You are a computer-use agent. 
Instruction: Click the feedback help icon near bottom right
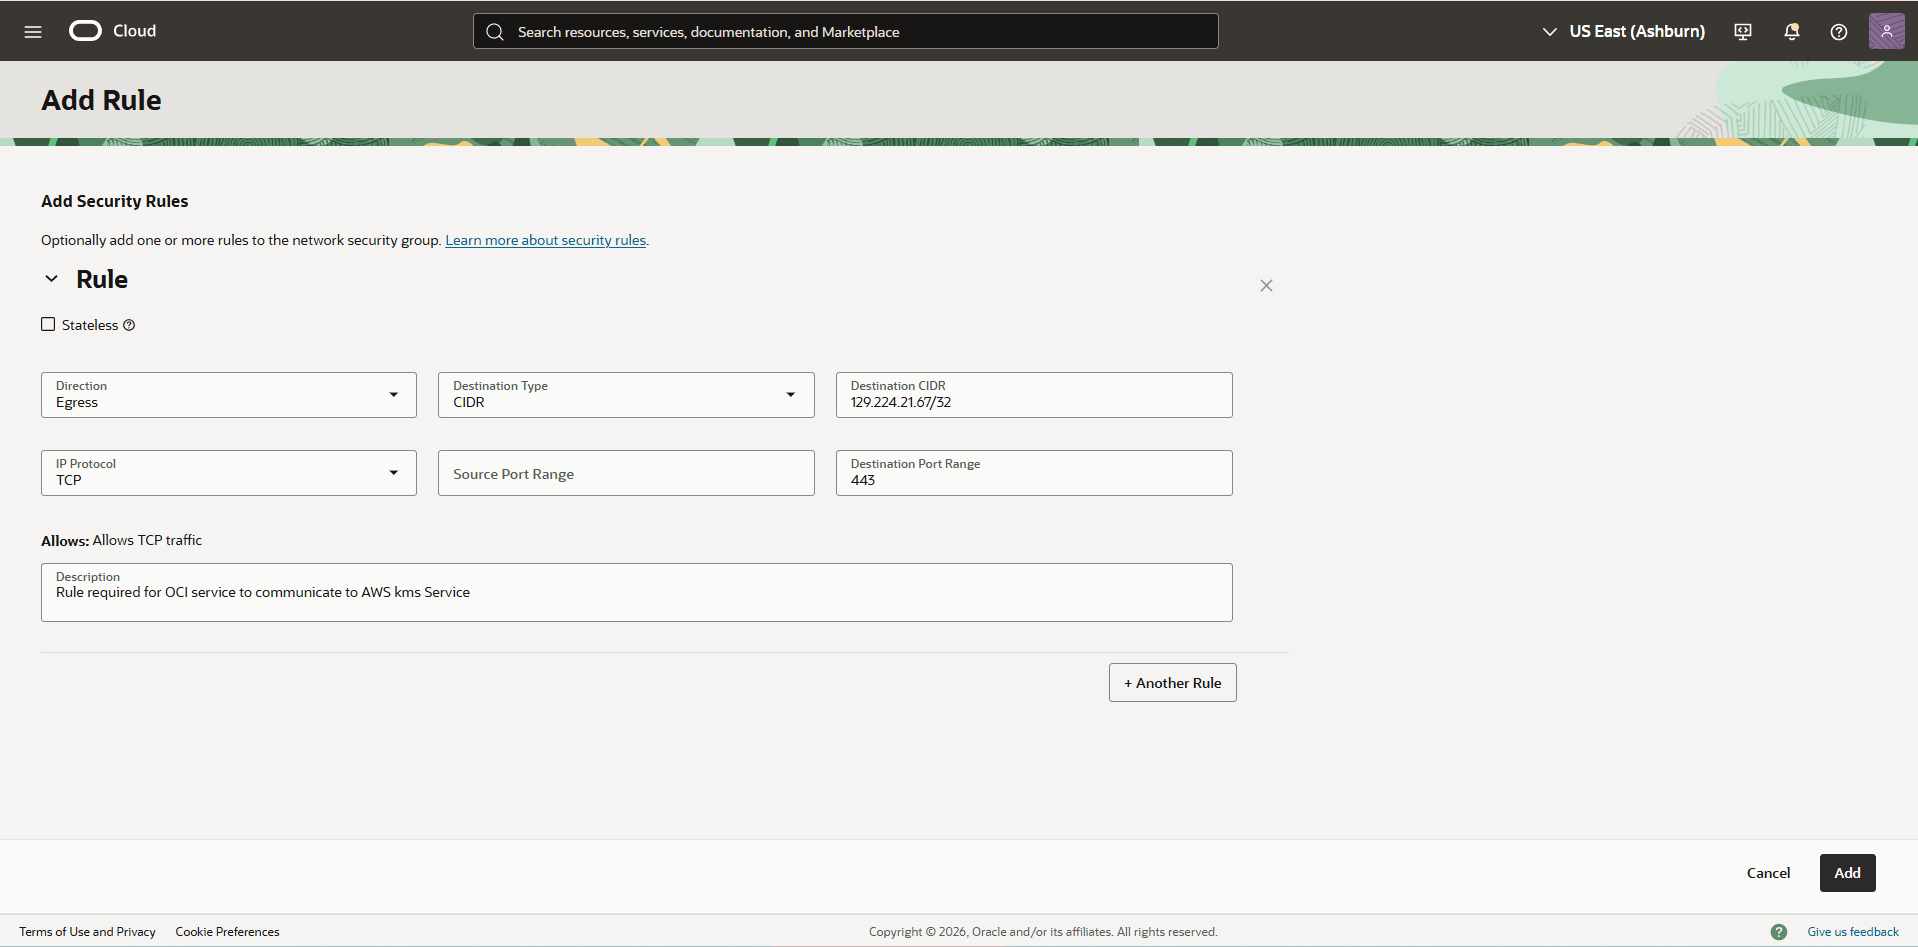1779,931
